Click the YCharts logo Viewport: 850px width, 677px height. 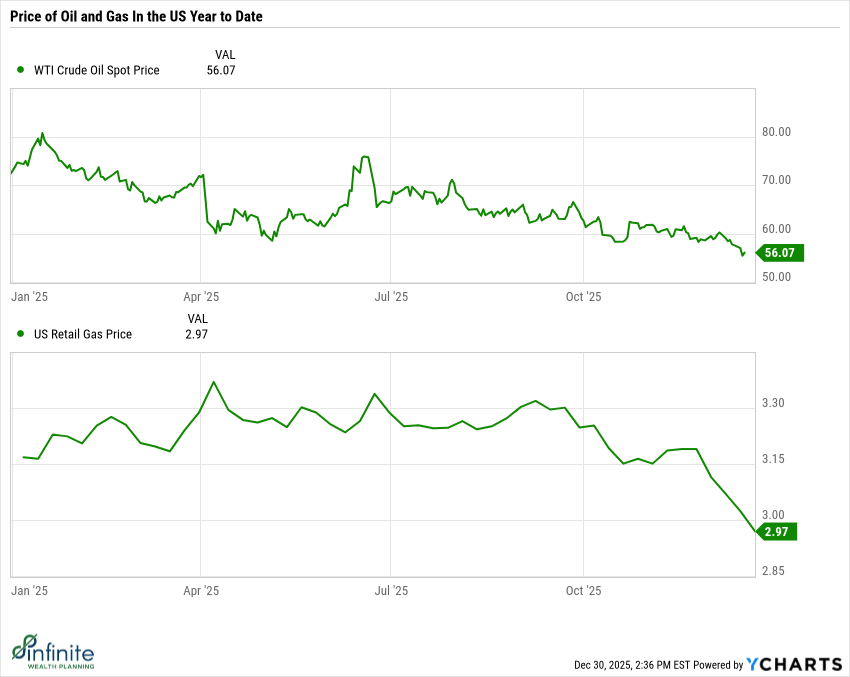click(795, 664)
